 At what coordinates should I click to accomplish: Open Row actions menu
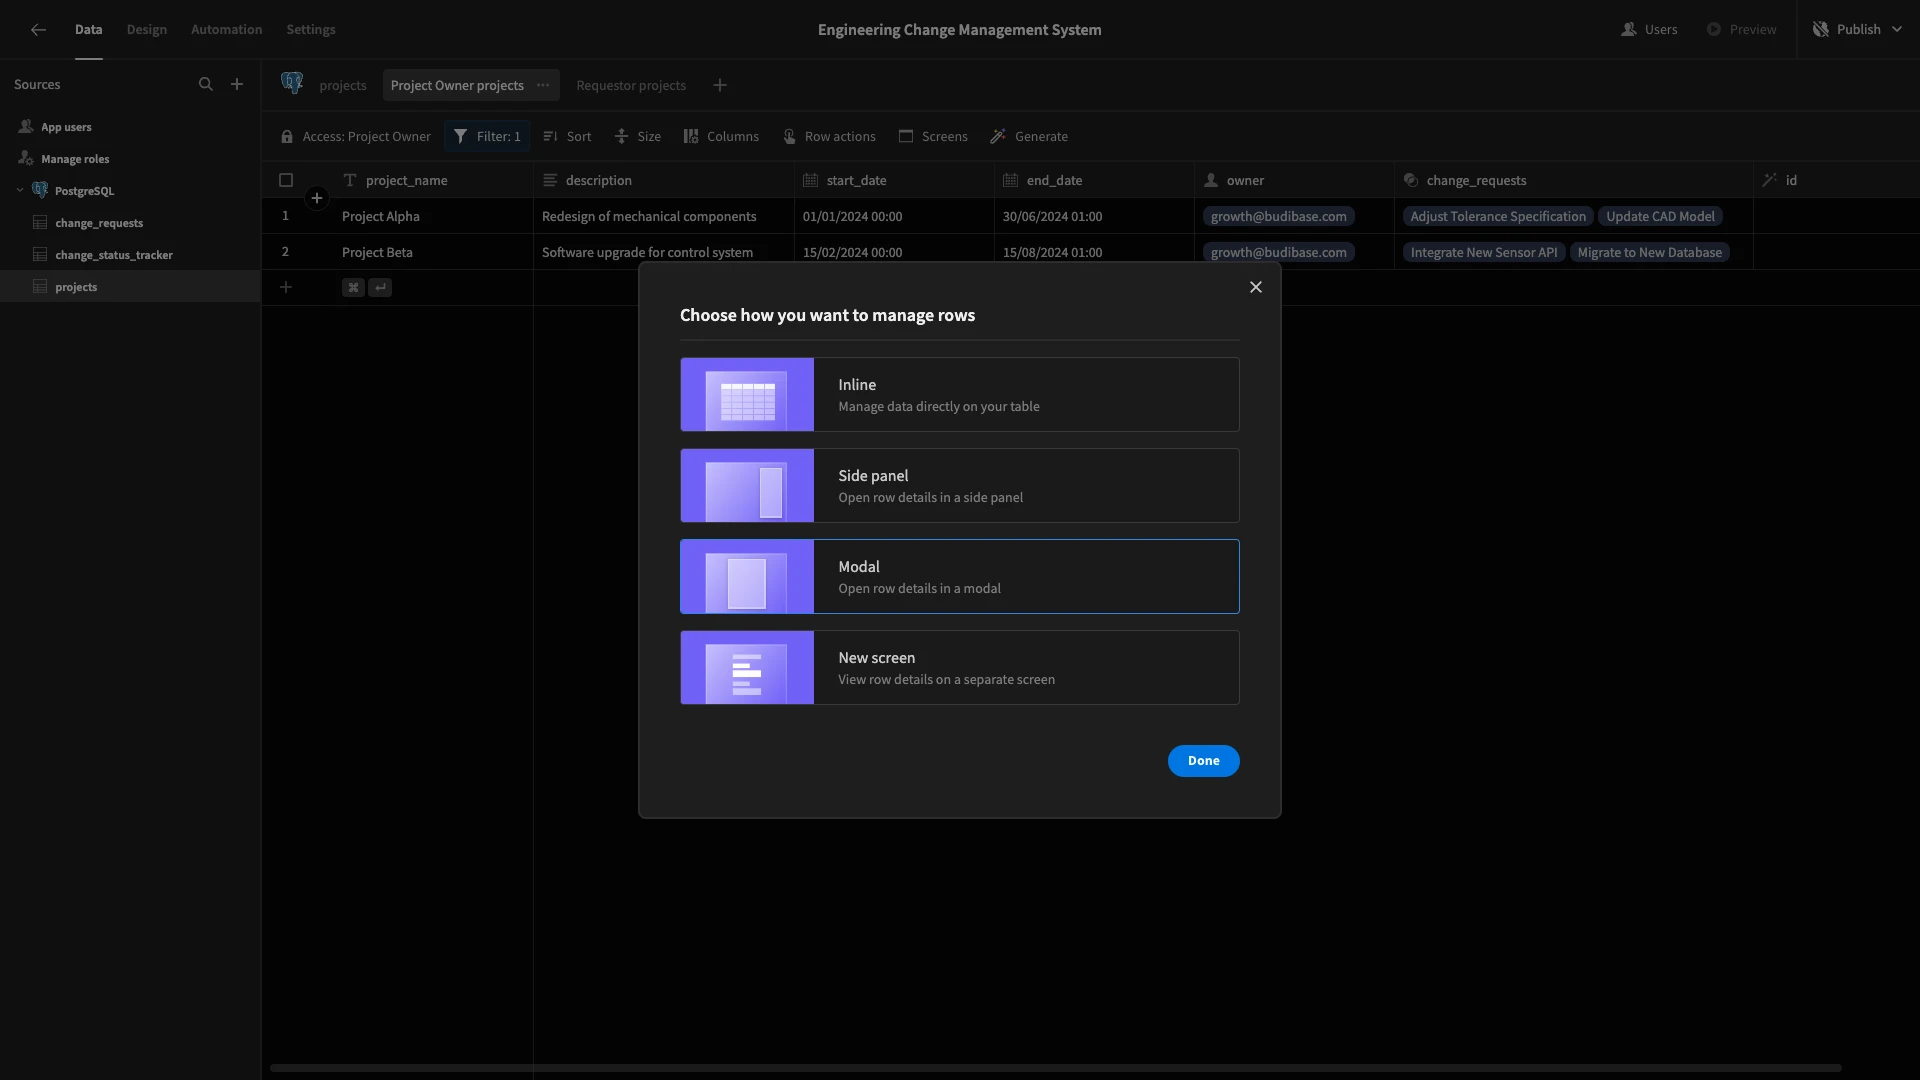click(x=829, y=136)
